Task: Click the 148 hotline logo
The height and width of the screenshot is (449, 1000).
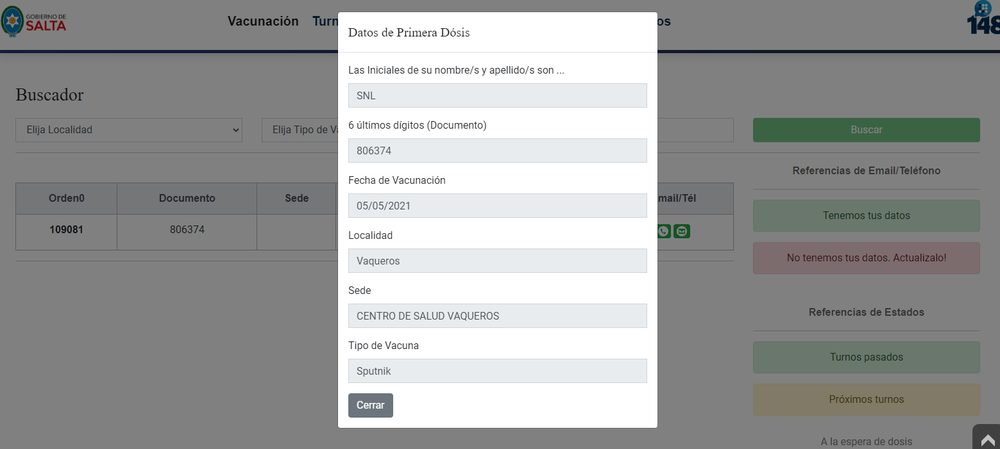Action: click(983, 18)
